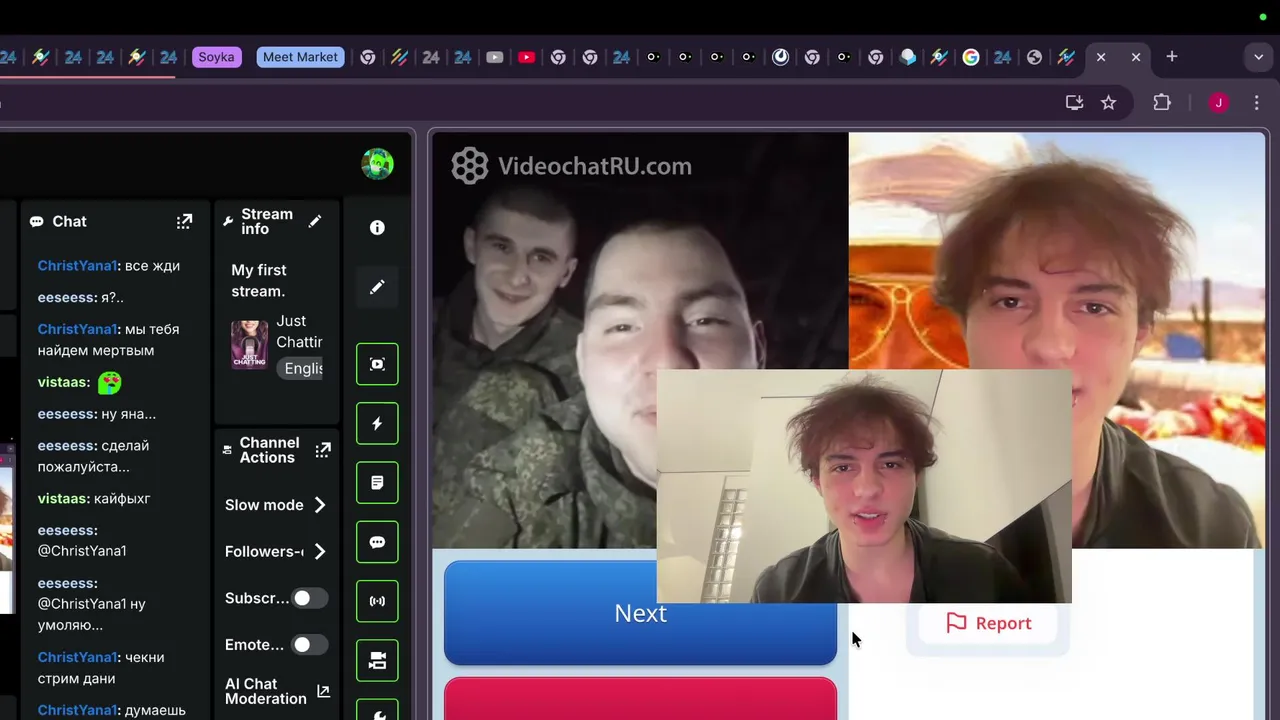The image size is (1280, 720).
Task: Open AI Chat Moderation external link icon
Action: click(x=323, y=691)
